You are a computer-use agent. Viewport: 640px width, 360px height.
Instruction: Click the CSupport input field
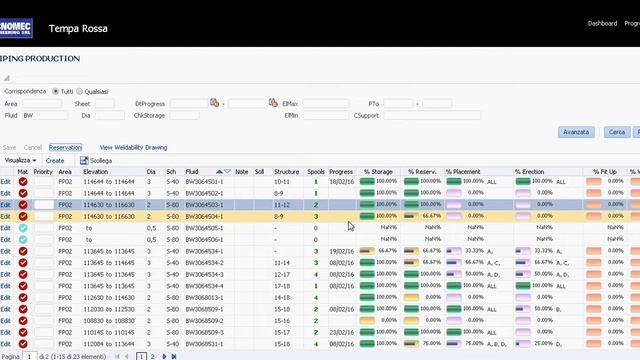coord(432,116)
